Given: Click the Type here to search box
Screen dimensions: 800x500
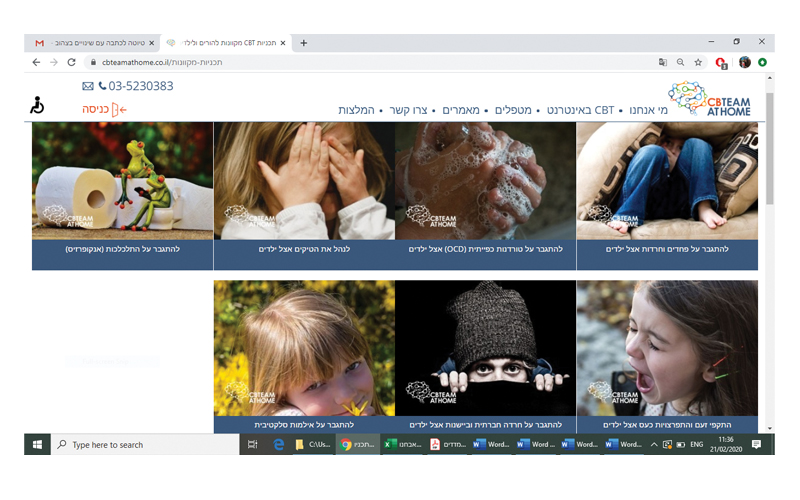Looking at the screenshot, I should coord(145,444).
